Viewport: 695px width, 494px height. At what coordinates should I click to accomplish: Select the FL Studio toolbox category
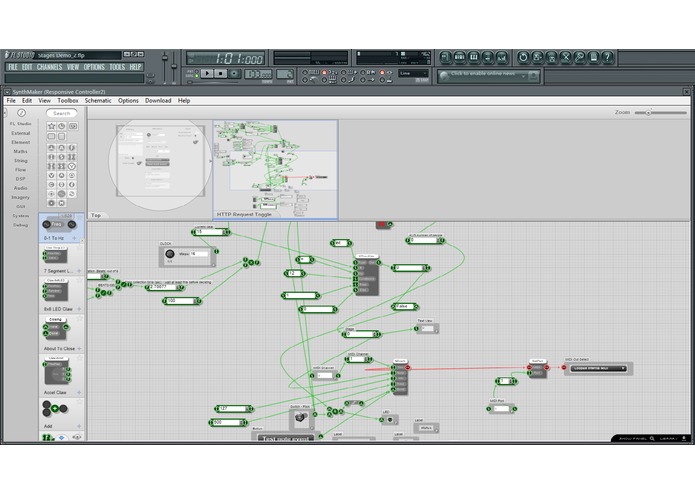(x=20, y=124)
